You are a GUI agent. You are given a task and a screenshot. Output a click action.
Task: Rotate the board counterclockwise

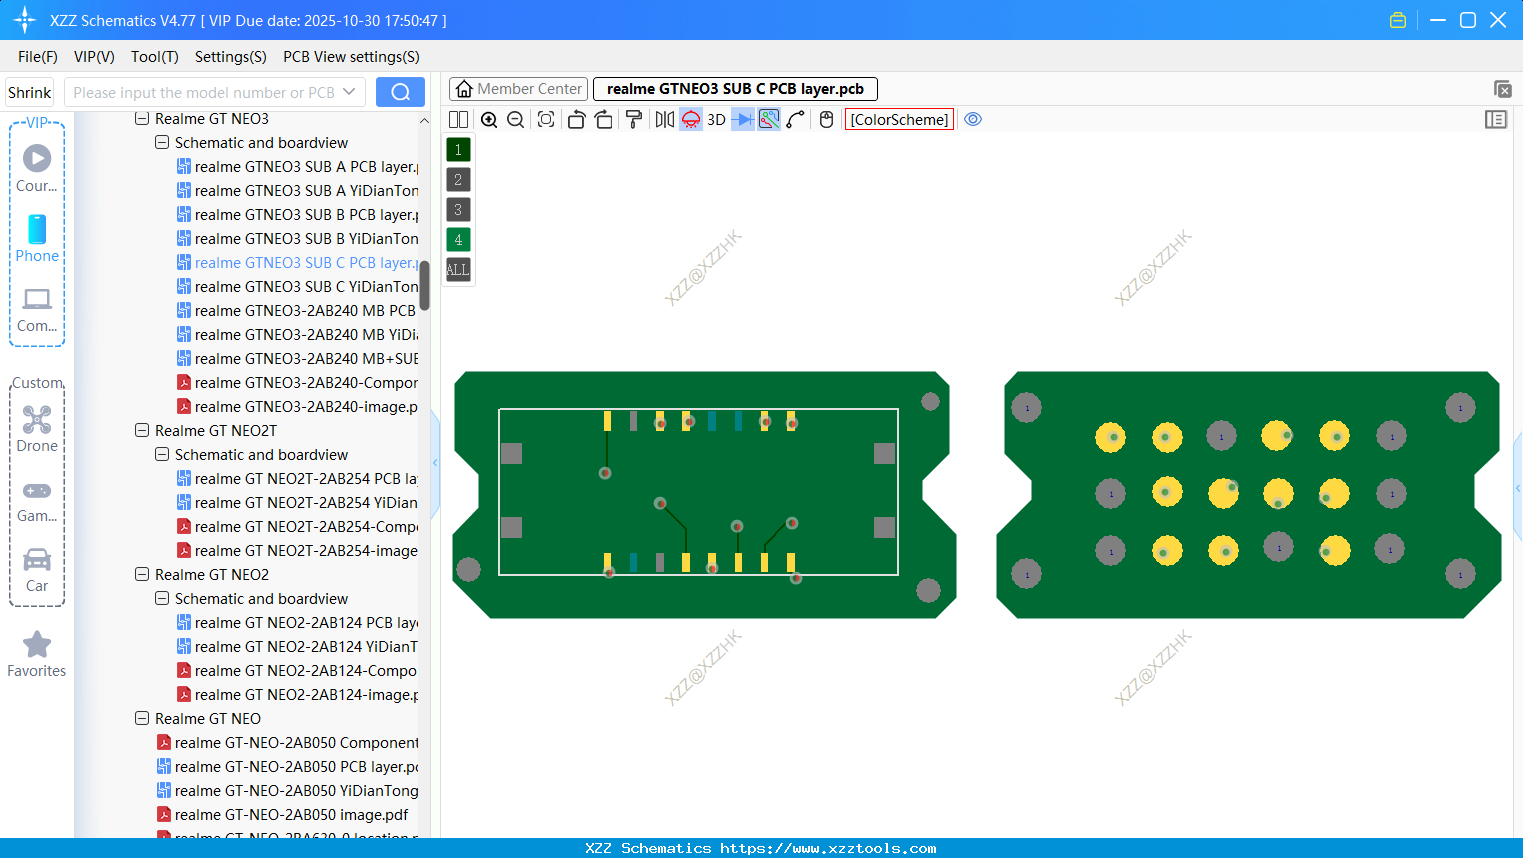(x=577, y=119)
